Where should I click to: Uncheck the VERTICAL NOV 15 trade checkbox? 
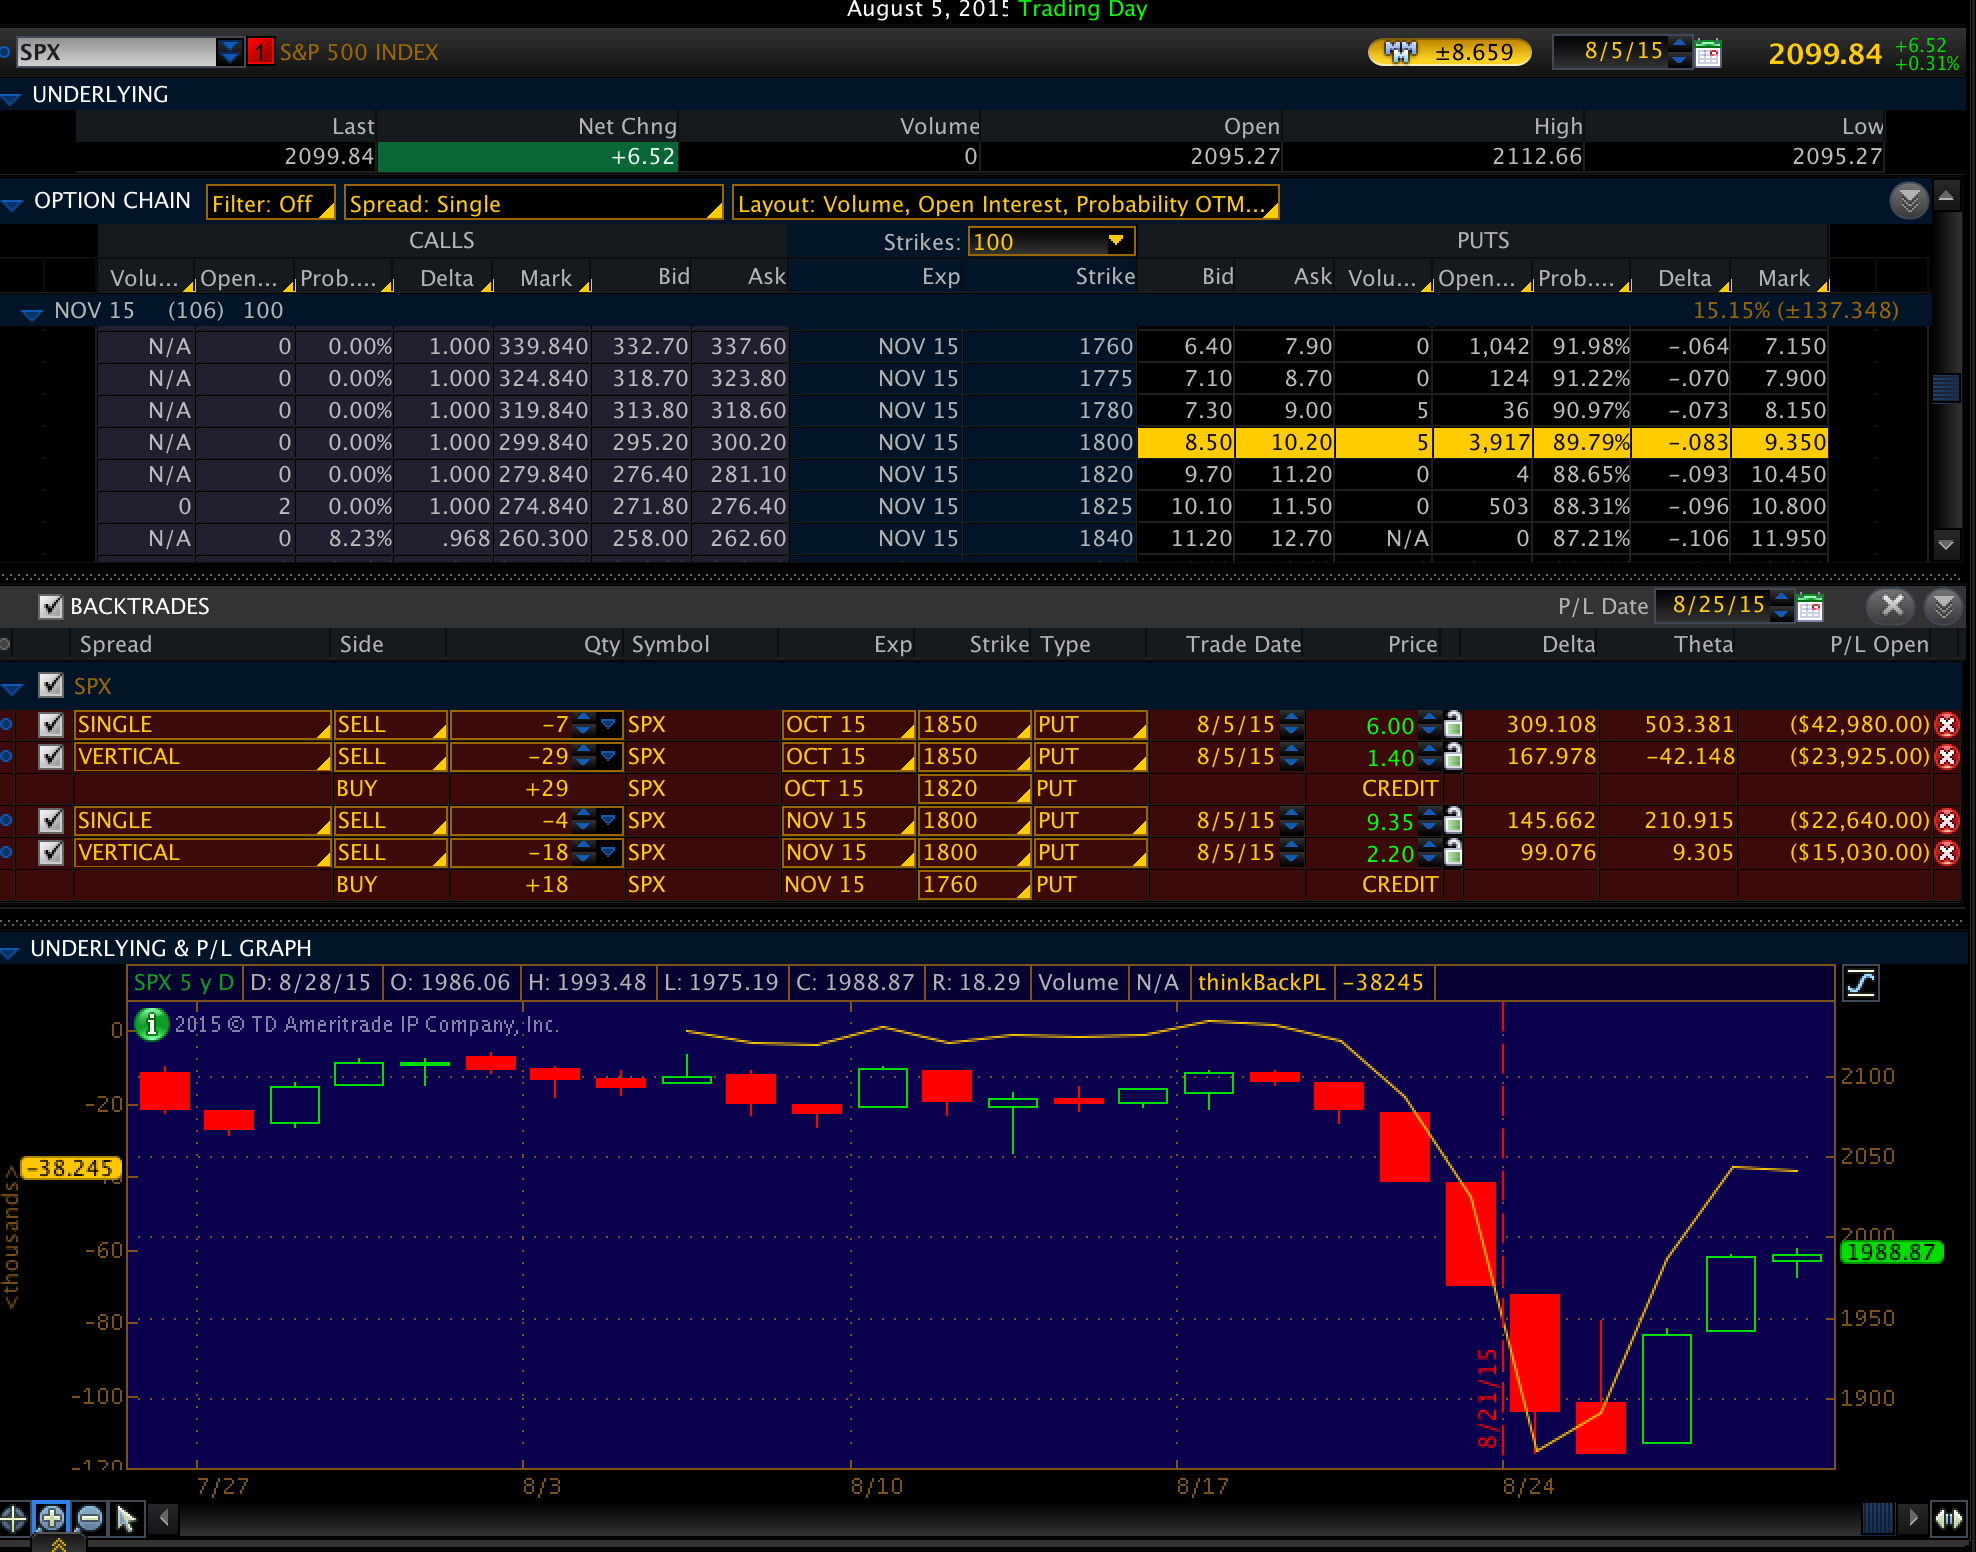coord(51,852)
